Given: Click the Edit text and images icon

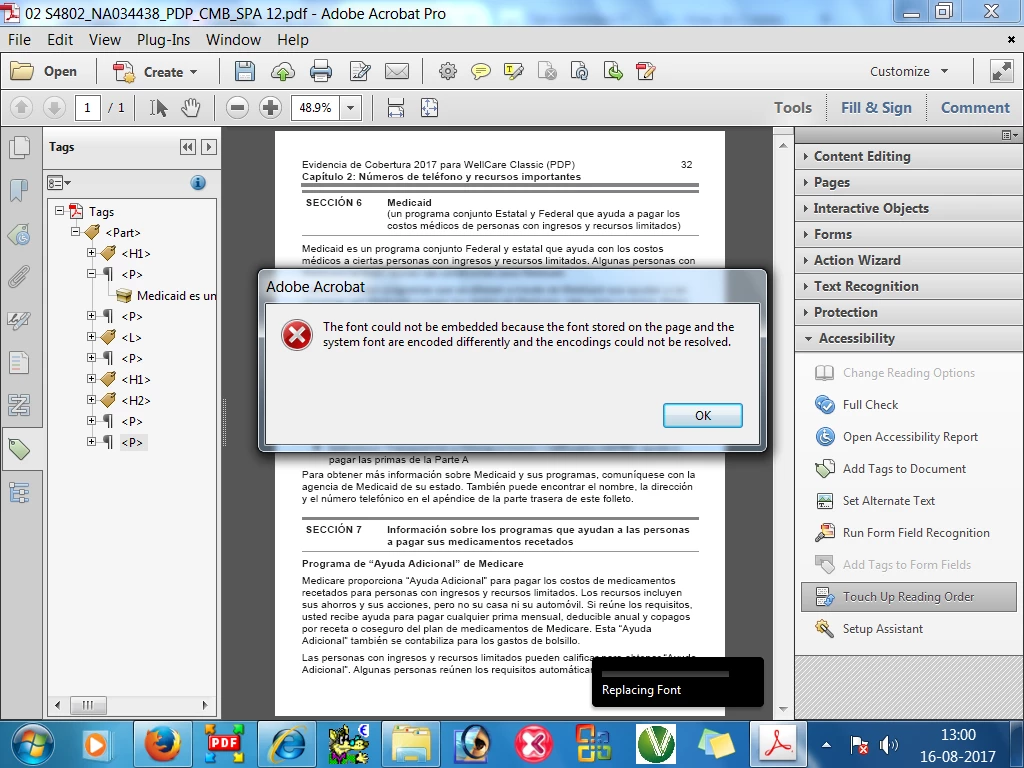Looking at the screenshot, I should pos(360,71).
